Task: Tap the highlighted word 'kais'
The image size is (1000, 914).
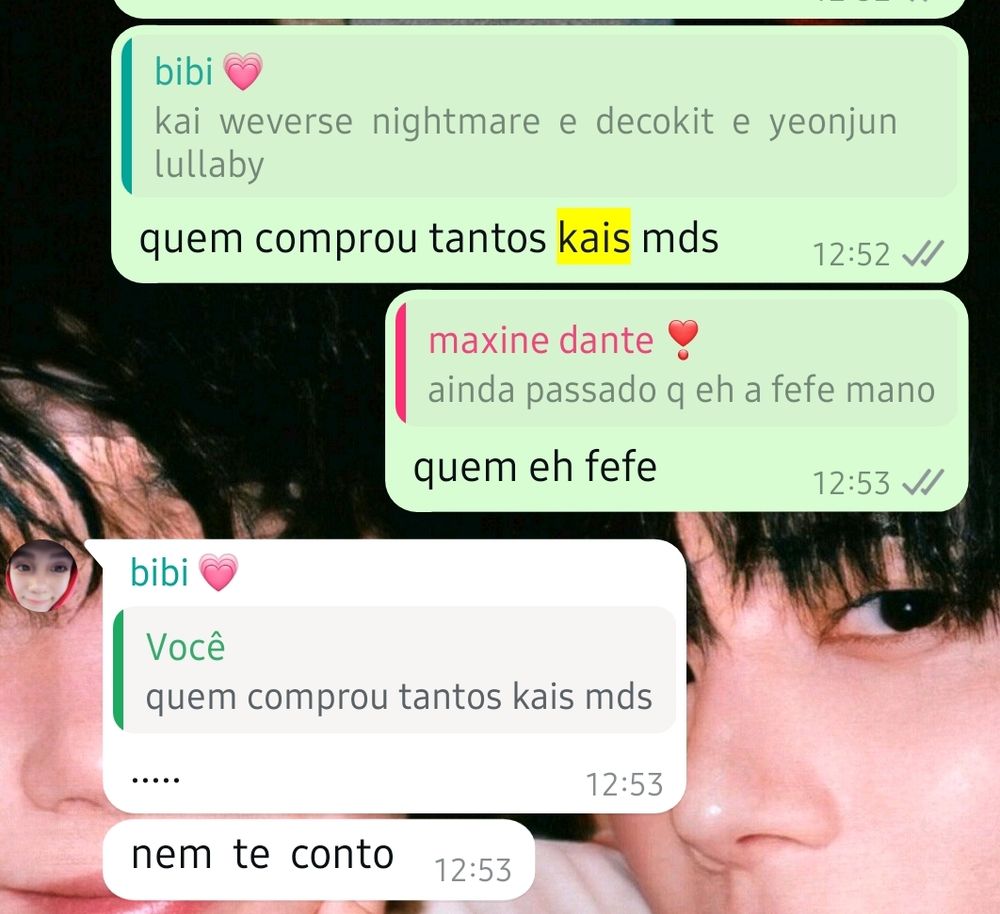Action: [x=594, y=237]
